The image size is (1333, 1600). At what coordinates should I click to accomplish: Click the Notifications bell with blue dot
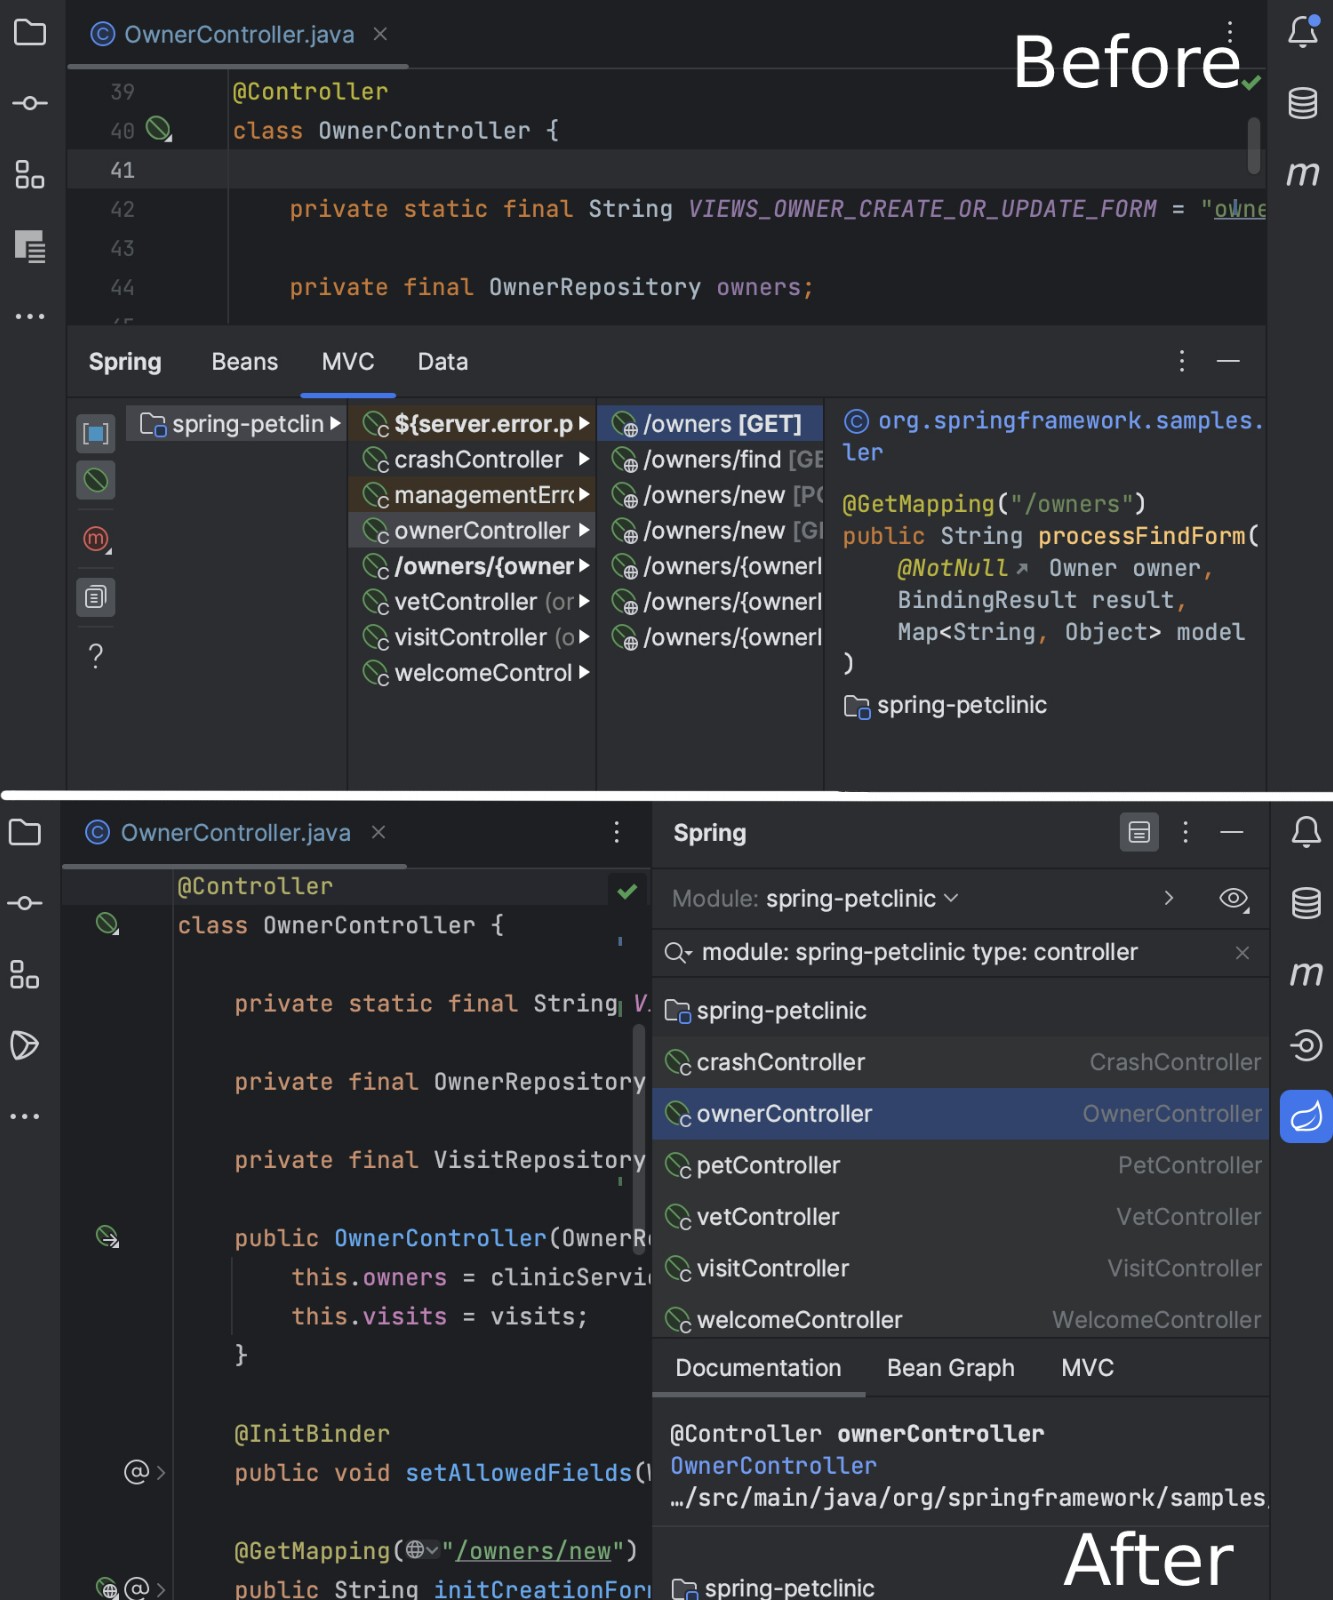1302,32
